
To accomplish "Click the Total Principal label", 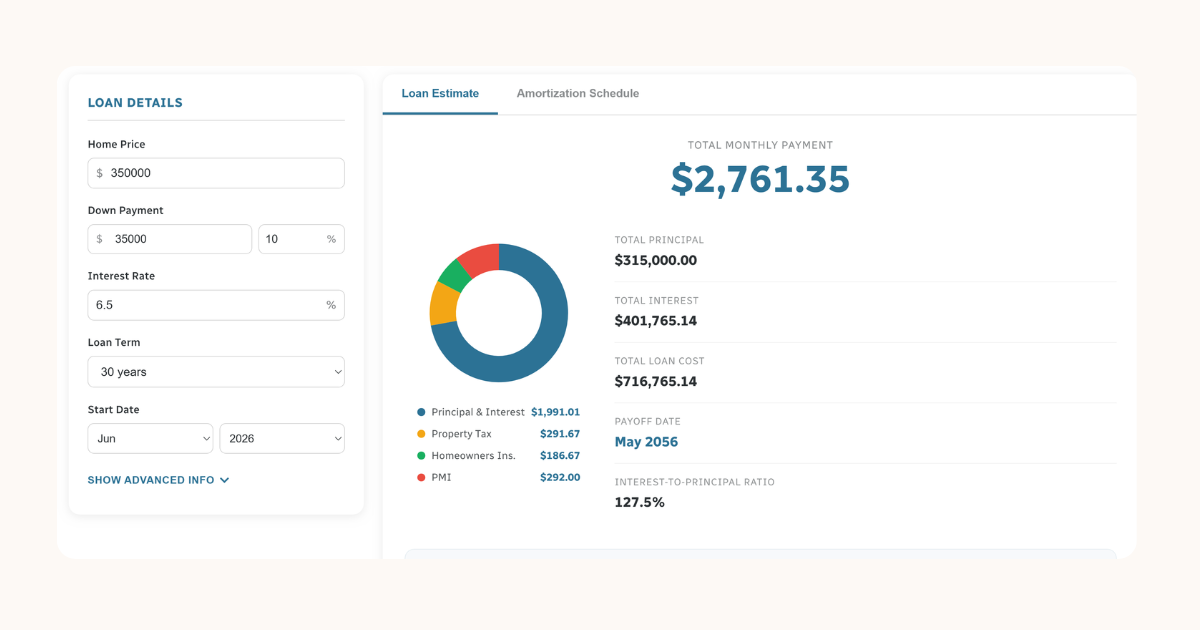I will point(660,240).
